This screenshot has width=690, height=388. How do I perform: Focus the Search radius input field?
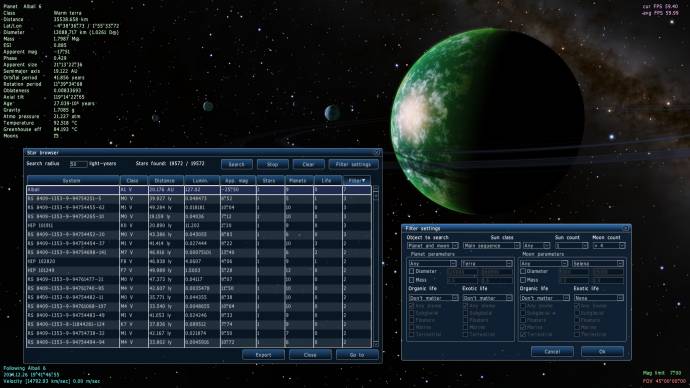pos(78,164)
